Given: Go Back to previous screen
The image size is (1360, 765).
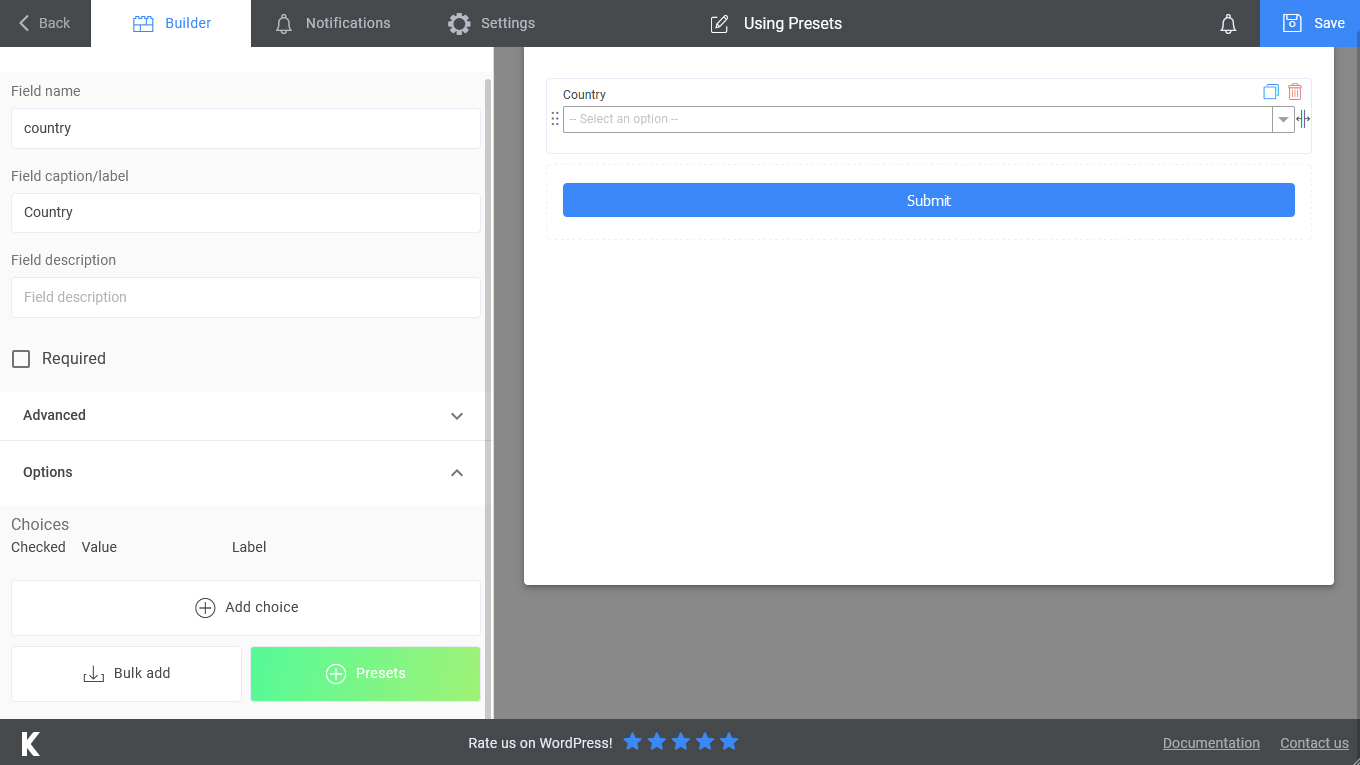Looking at the screenshot, I should click(45, 23).
